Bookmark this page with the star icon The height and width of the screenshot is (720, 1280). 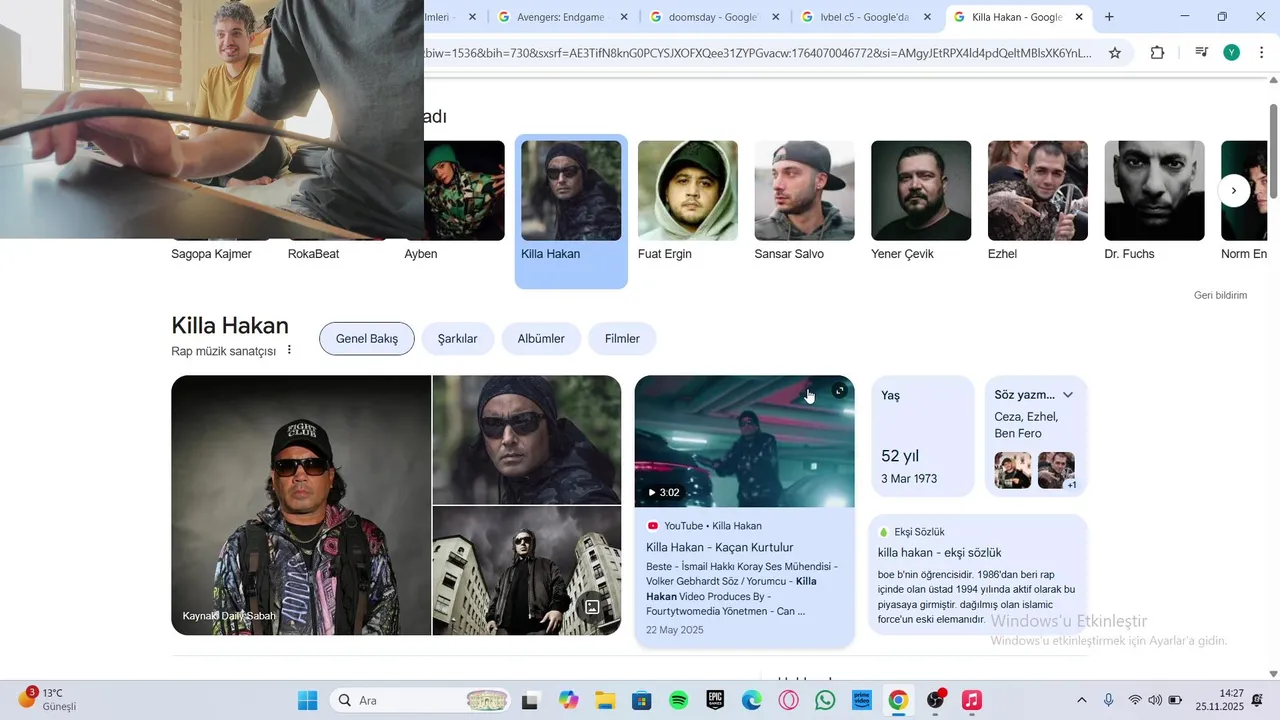point(1115,53)
